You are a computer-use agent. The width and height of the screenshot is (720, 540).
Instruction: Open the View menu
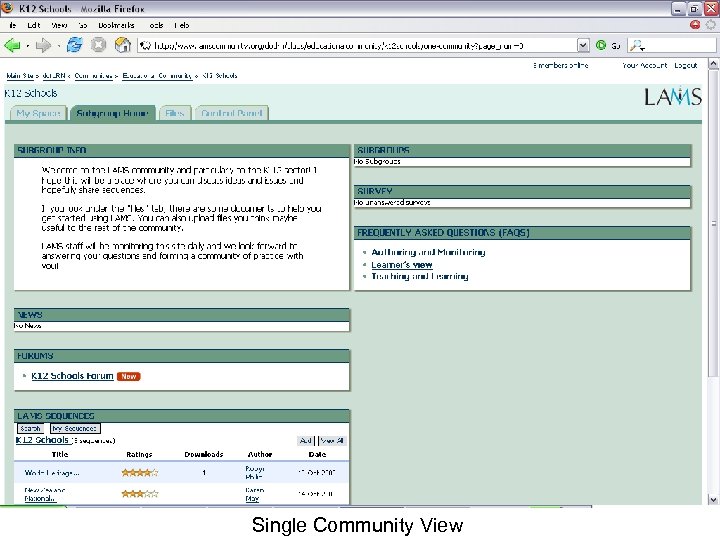tap(59, 25)
